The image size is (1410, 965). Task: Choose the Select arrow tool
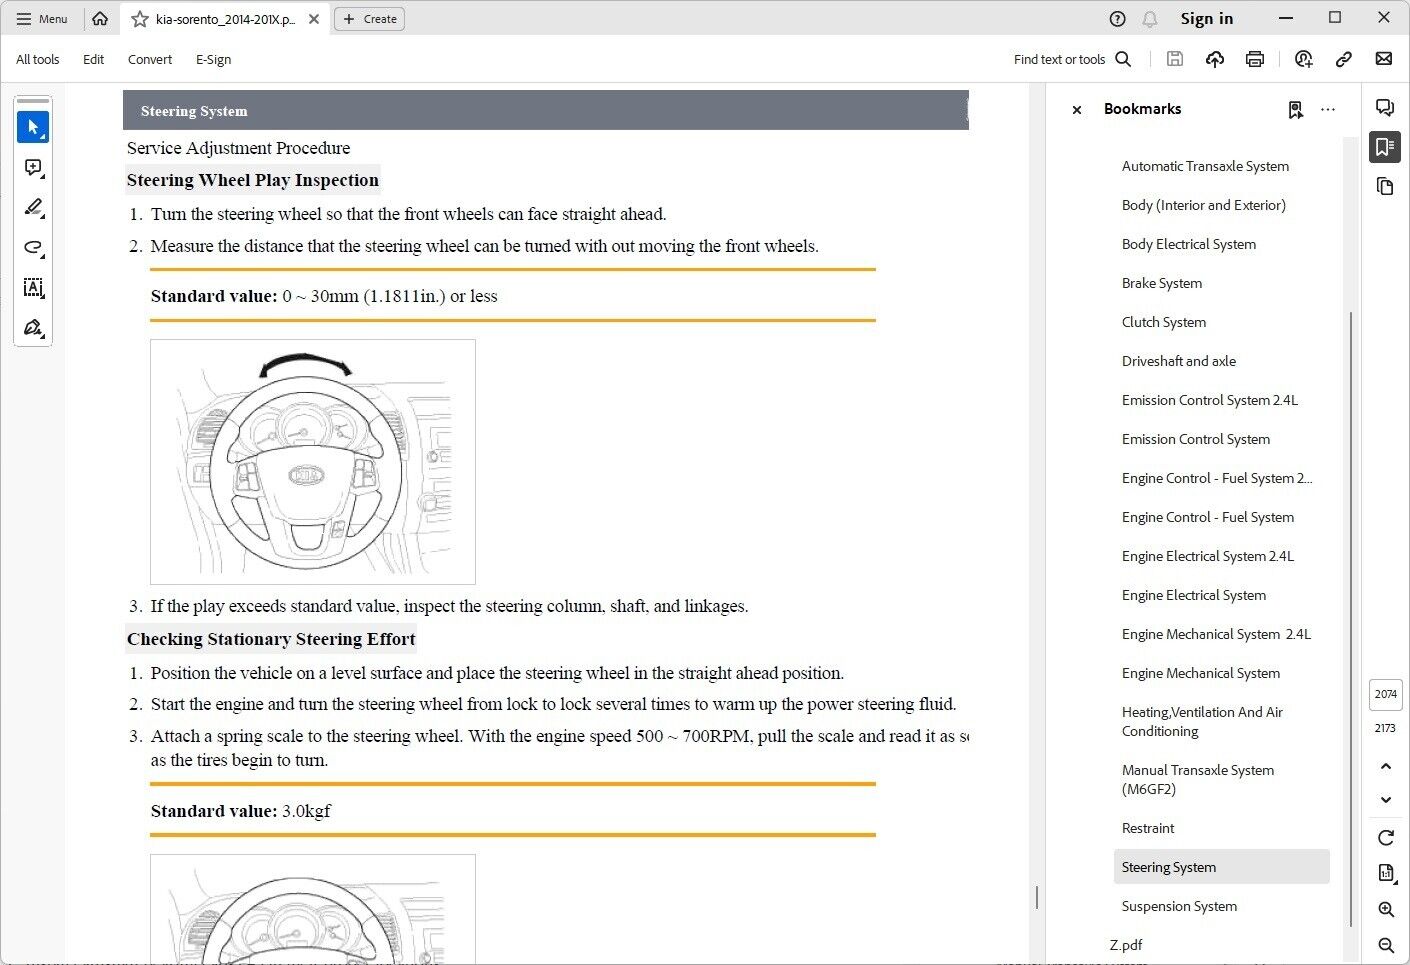(x=33, y=127)
